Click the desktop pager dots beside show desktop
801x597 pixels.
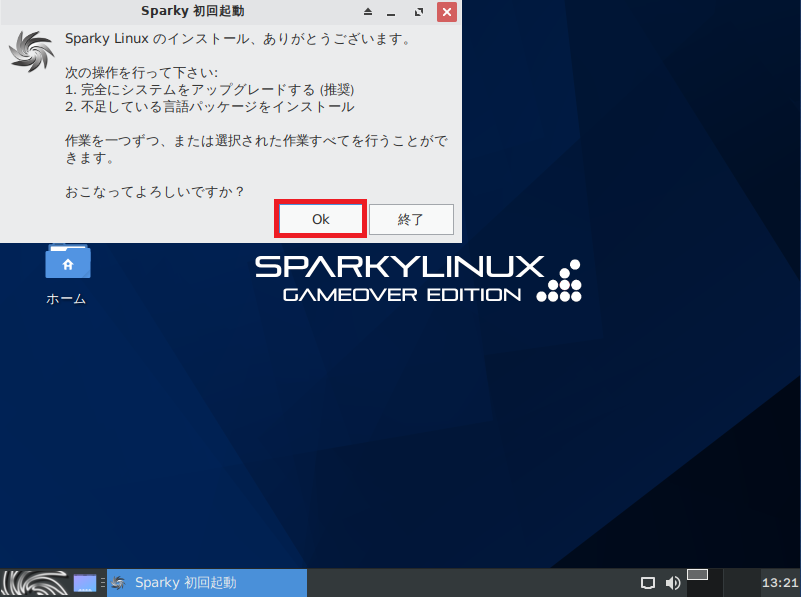[x=103, y=583]
